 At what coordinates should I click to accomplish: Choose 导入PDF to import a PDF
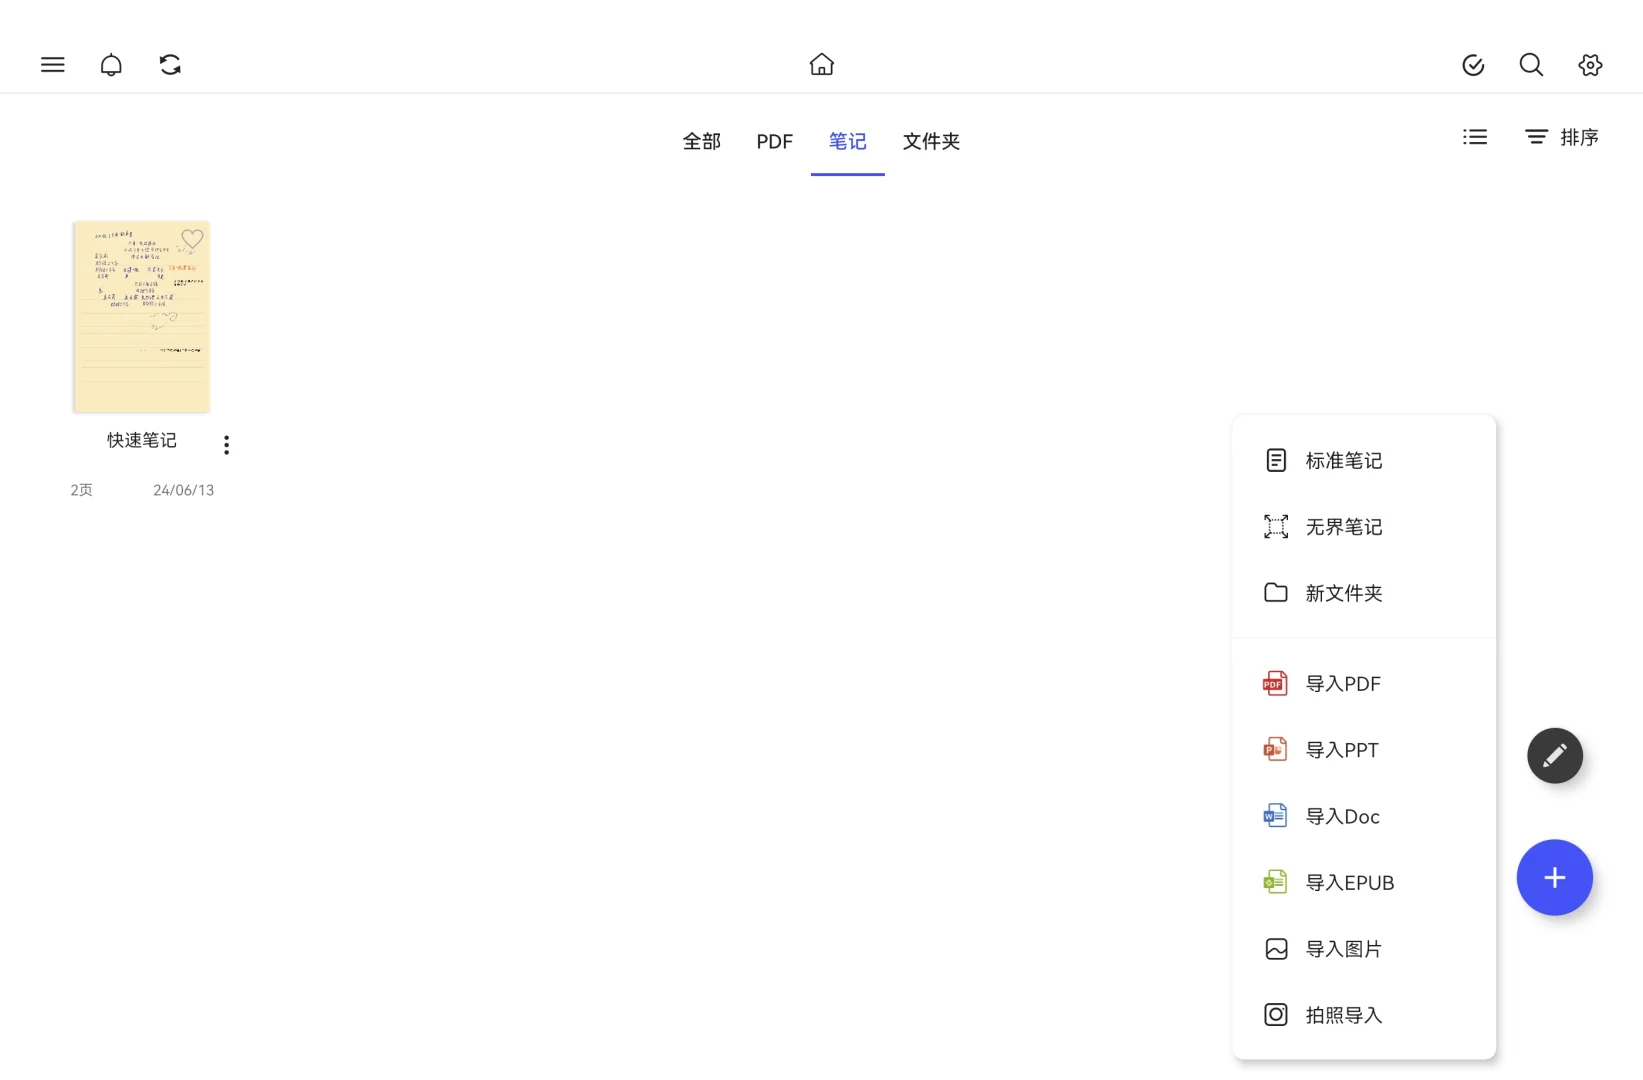(x=1342, y=683)
